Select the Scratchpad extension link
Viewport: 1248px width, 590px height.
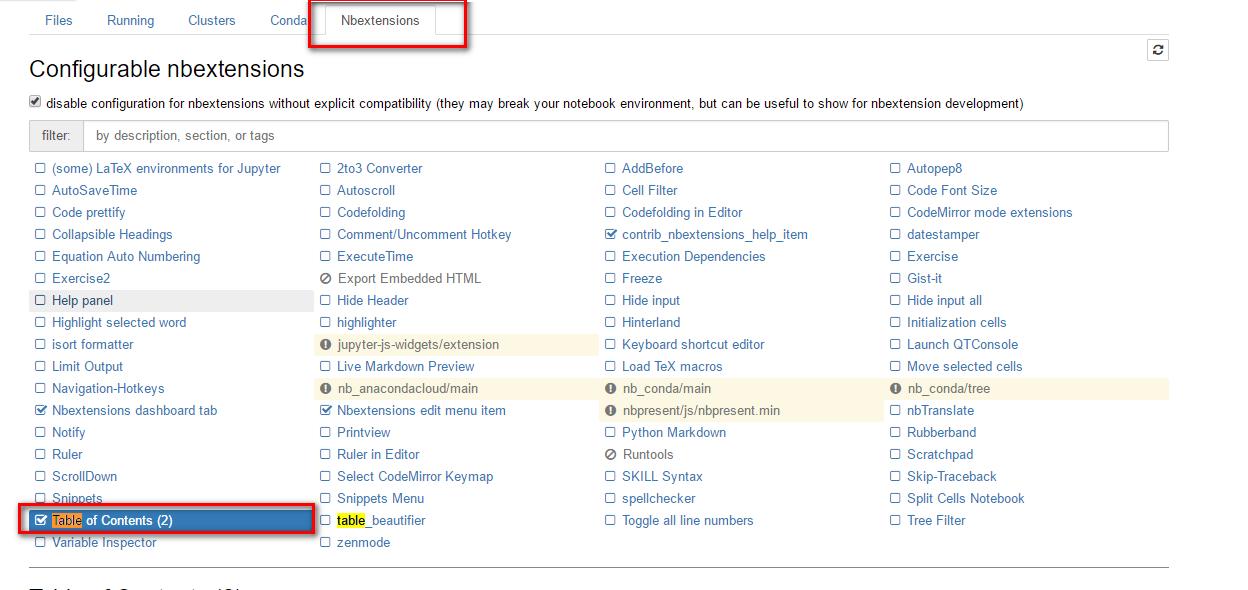940,455
